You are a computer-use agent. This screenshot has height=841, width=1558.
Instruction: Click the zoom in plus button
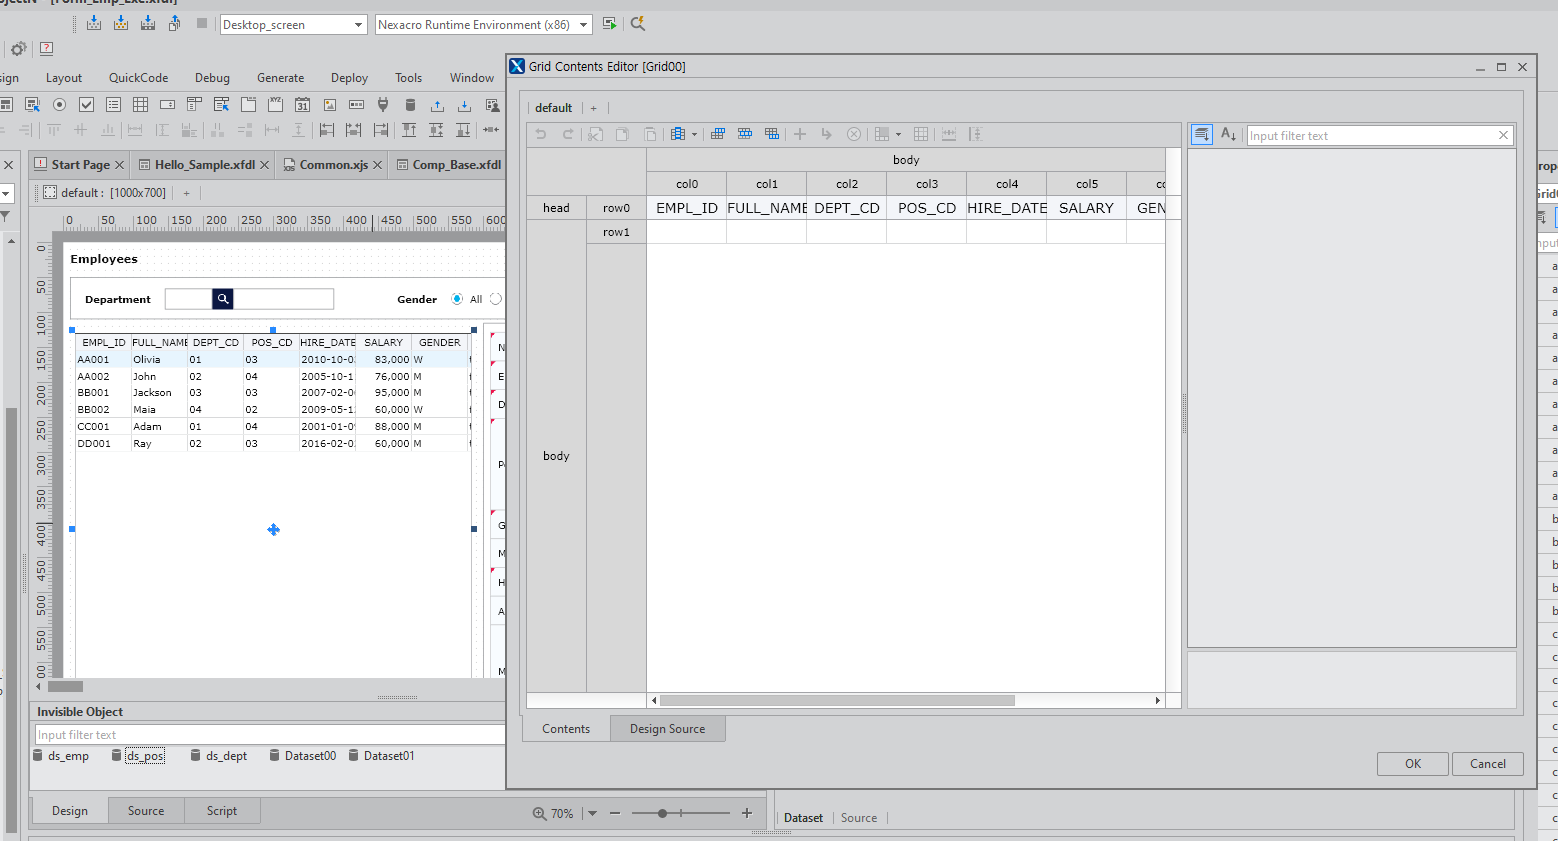(746, 813)
